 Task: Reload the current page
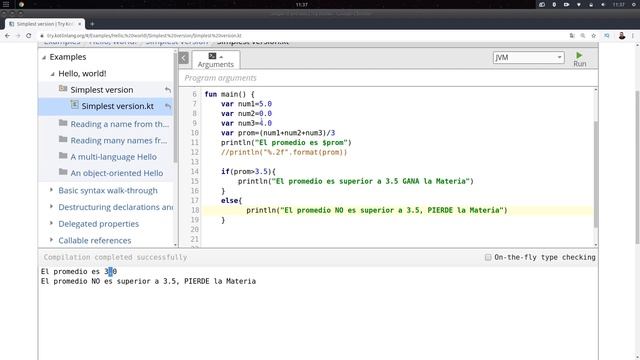(29, 36)
